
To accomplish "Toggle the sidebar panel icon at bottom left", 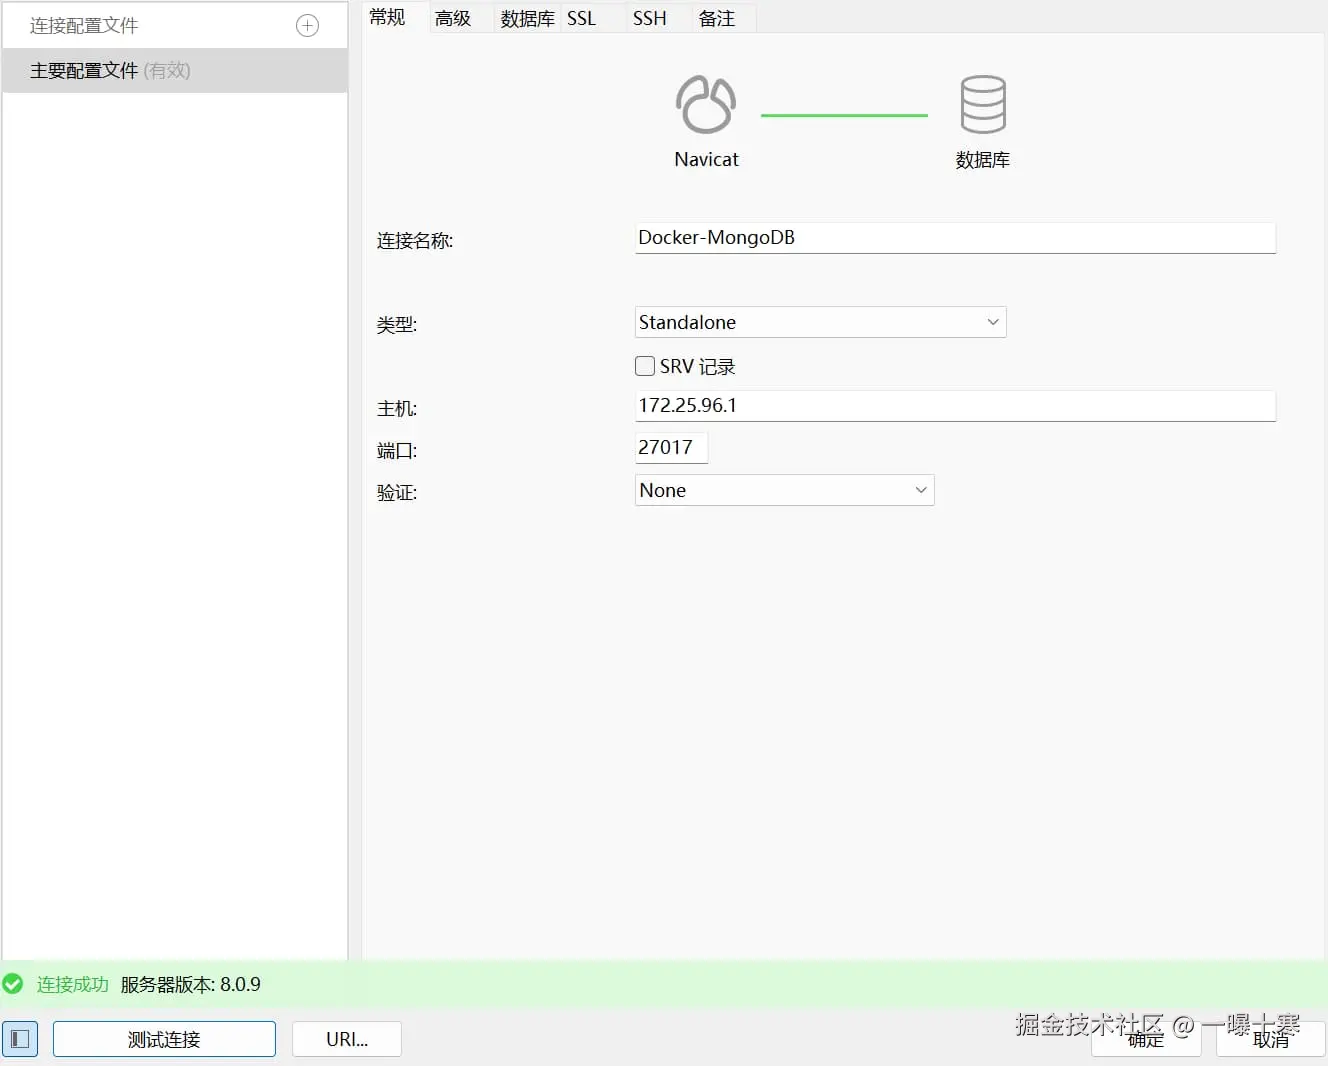I will [x=20, y=1039].
